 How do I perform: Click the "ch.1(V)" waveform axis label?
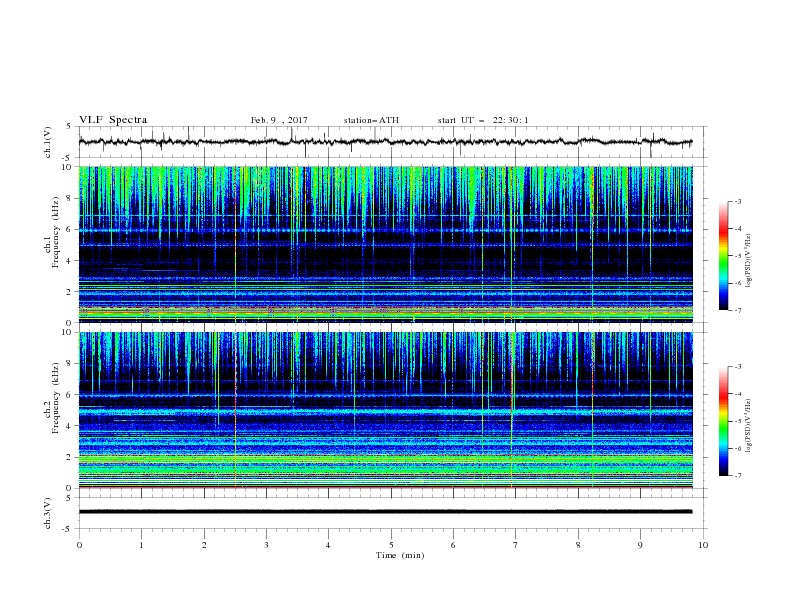point(47,142)
